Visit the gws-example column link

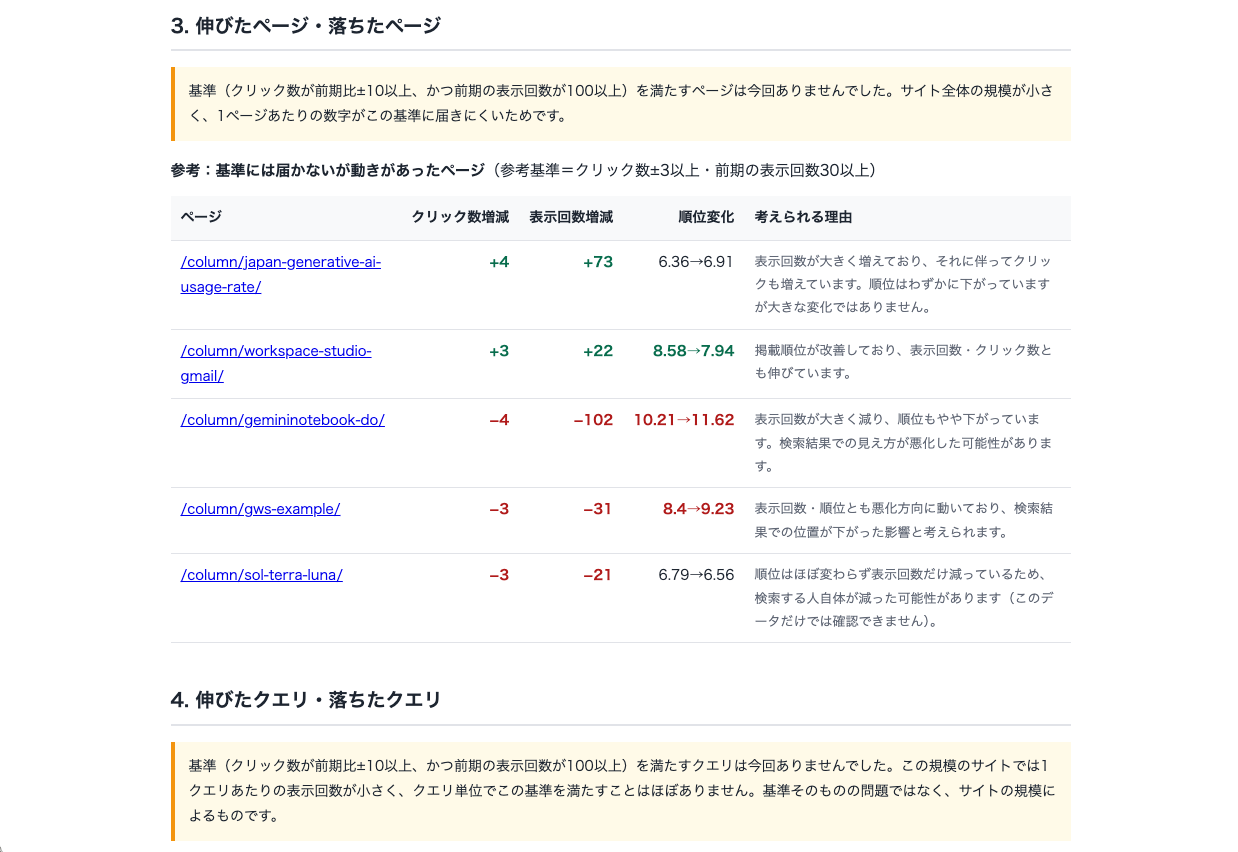(260, 509)
